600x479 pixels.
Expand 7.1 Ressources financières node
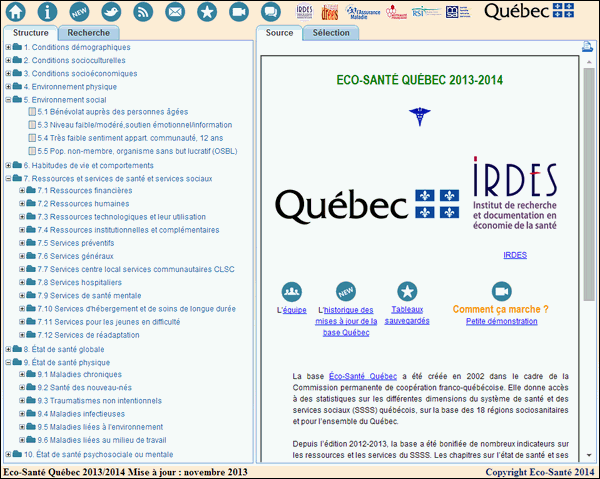tap(22, 190)
